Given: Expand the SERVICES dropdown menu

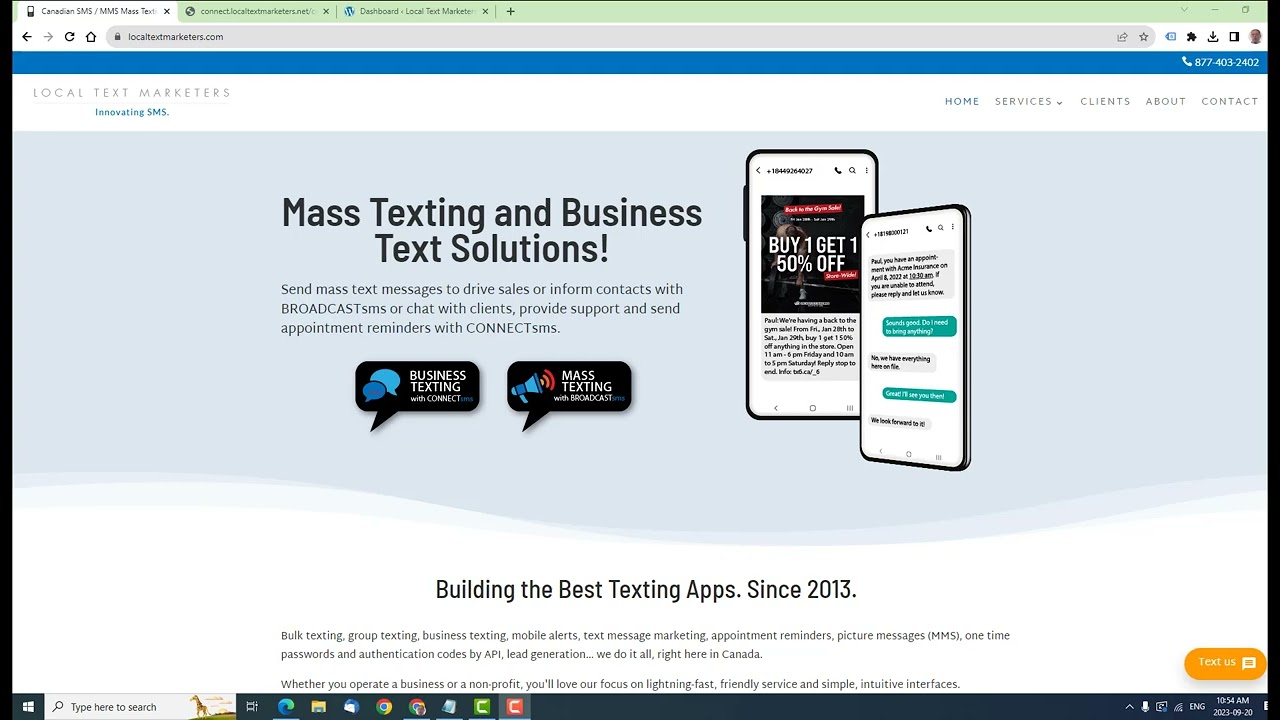Looking at the screenshot, I should tap(1029, 102).
